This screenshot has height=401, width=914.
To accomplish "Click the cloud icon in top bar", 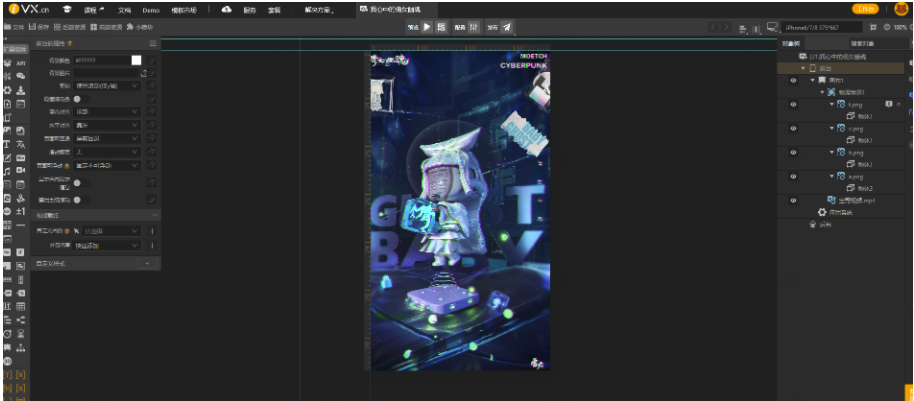I will point(227,10).
